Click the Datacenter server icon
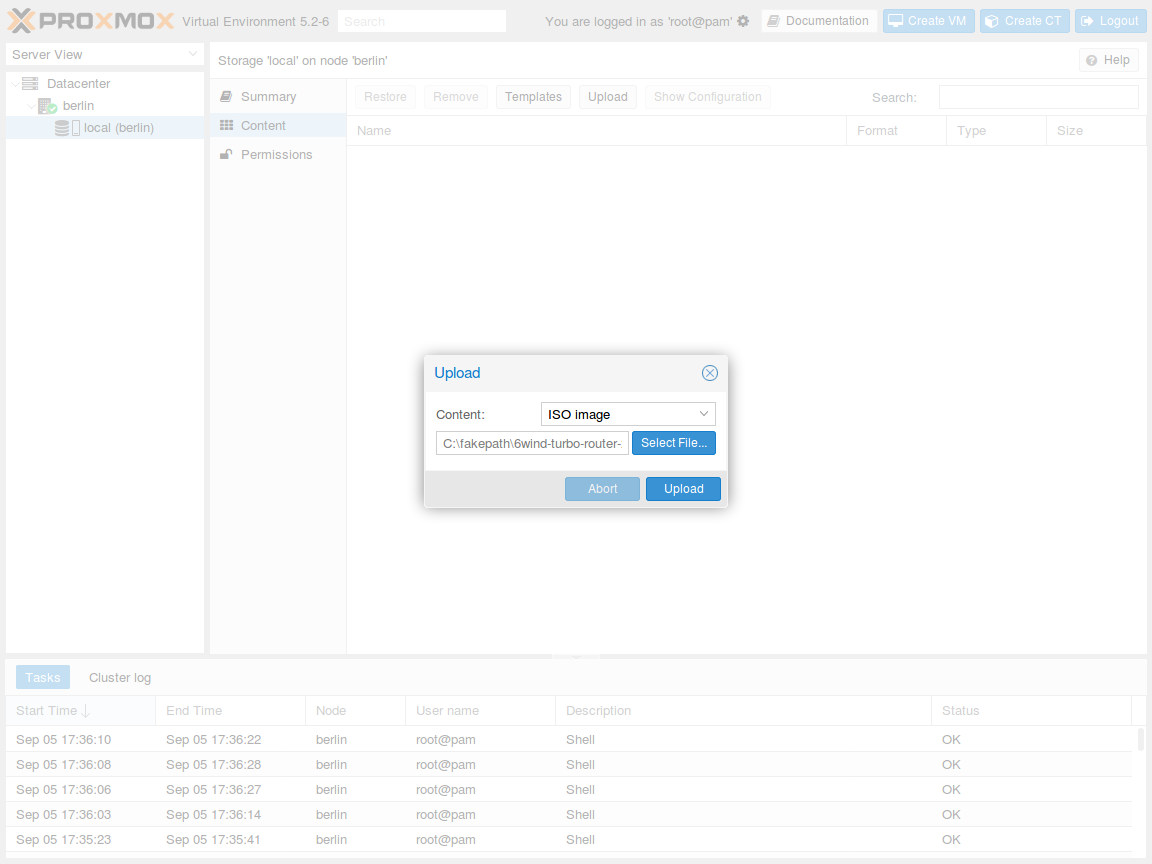 point(30,84)
